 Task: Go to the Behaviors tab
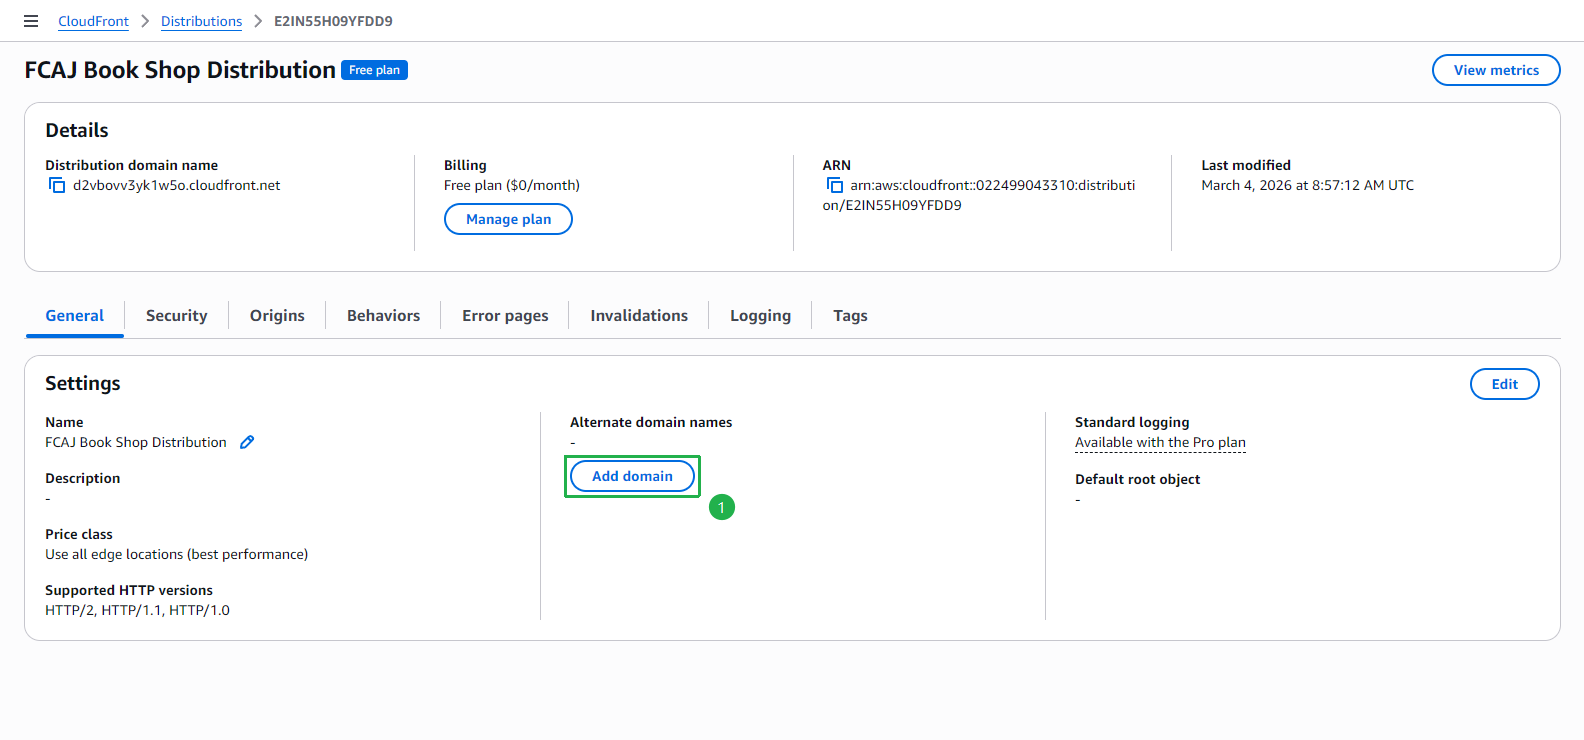[383, 316]
